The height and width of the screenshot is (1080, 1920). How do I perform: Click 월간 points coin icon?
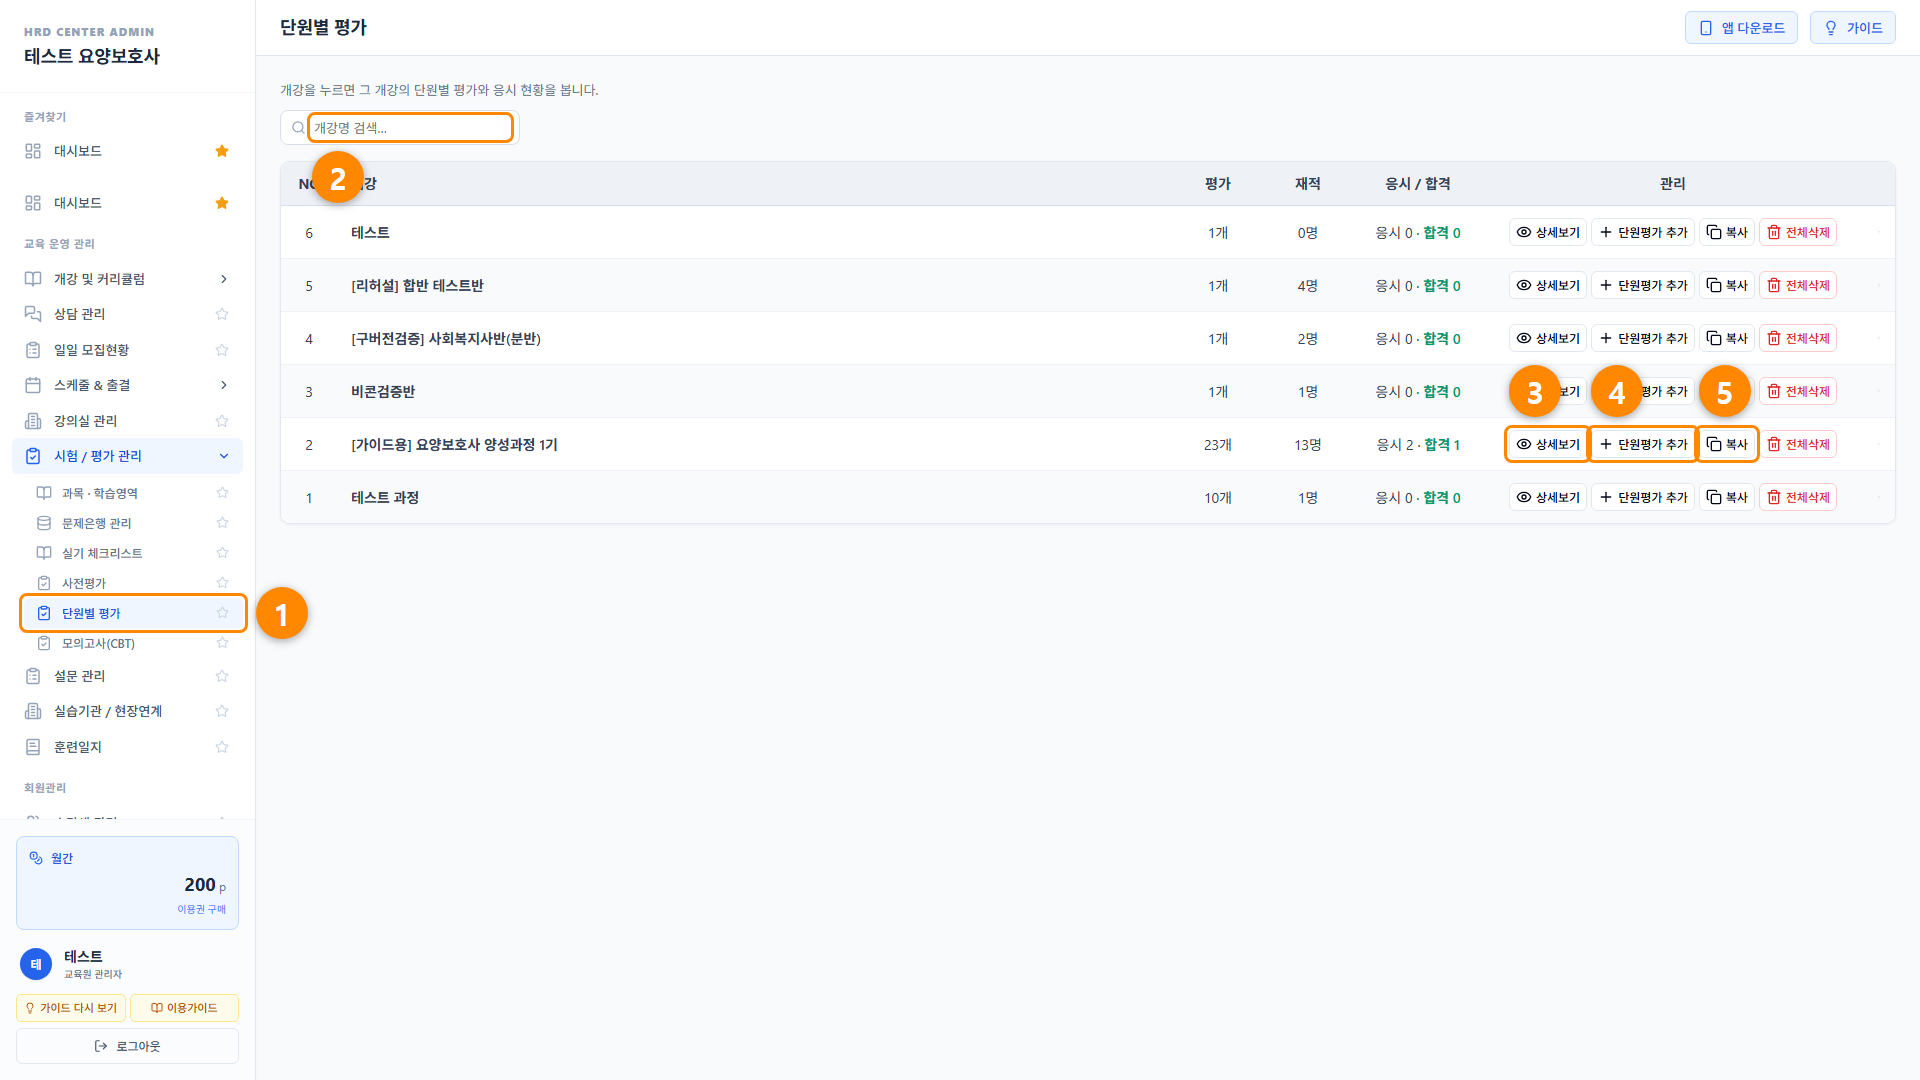tap(36, 858)
